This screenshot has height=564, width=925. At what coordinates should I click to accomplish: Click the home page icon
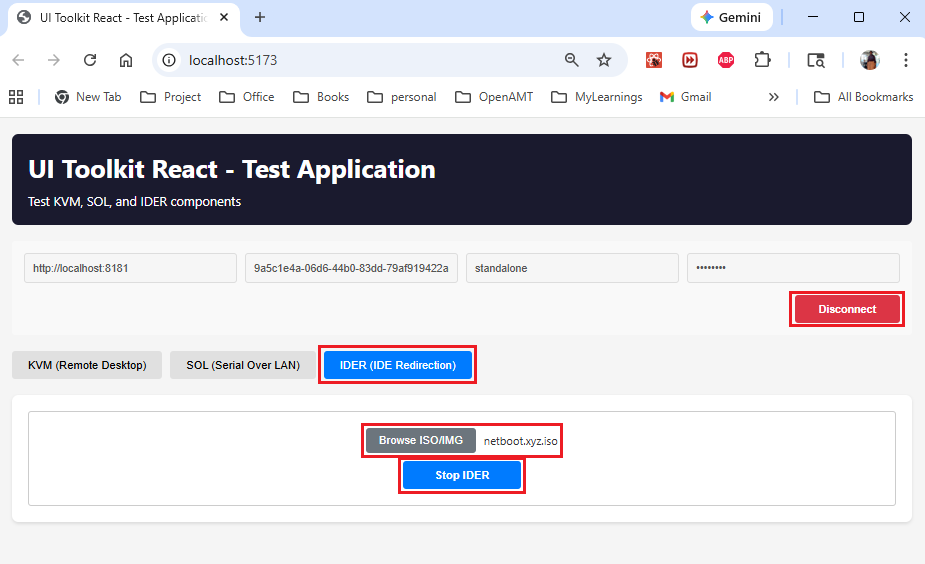(126, 60)
